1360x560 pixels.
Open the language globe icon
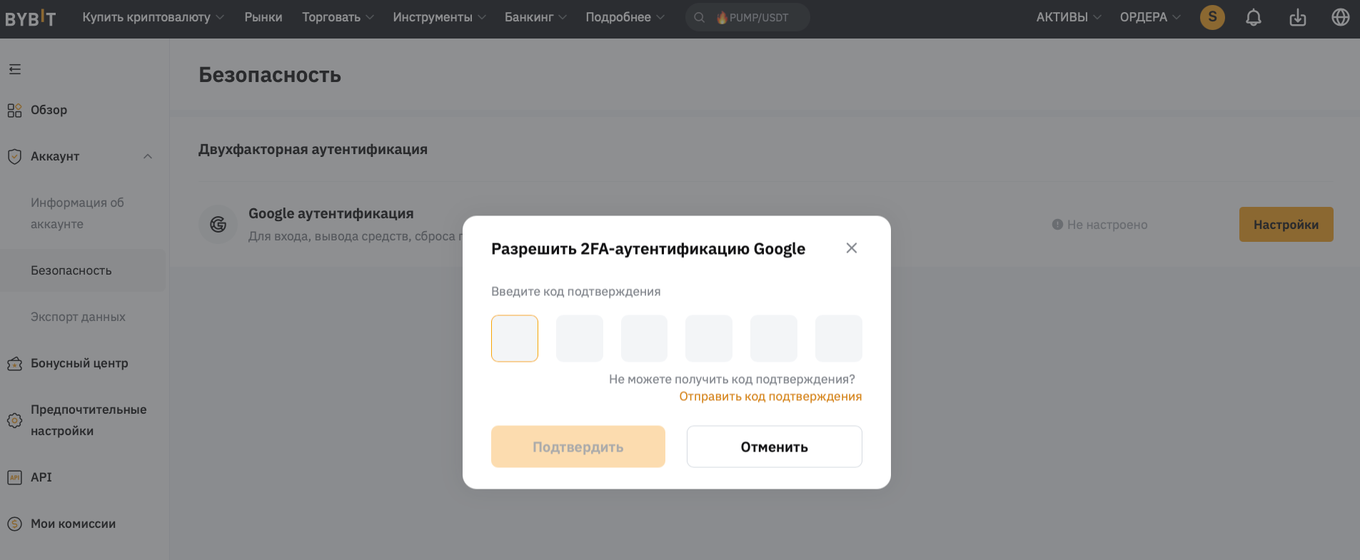click(x=1341, y=17)
